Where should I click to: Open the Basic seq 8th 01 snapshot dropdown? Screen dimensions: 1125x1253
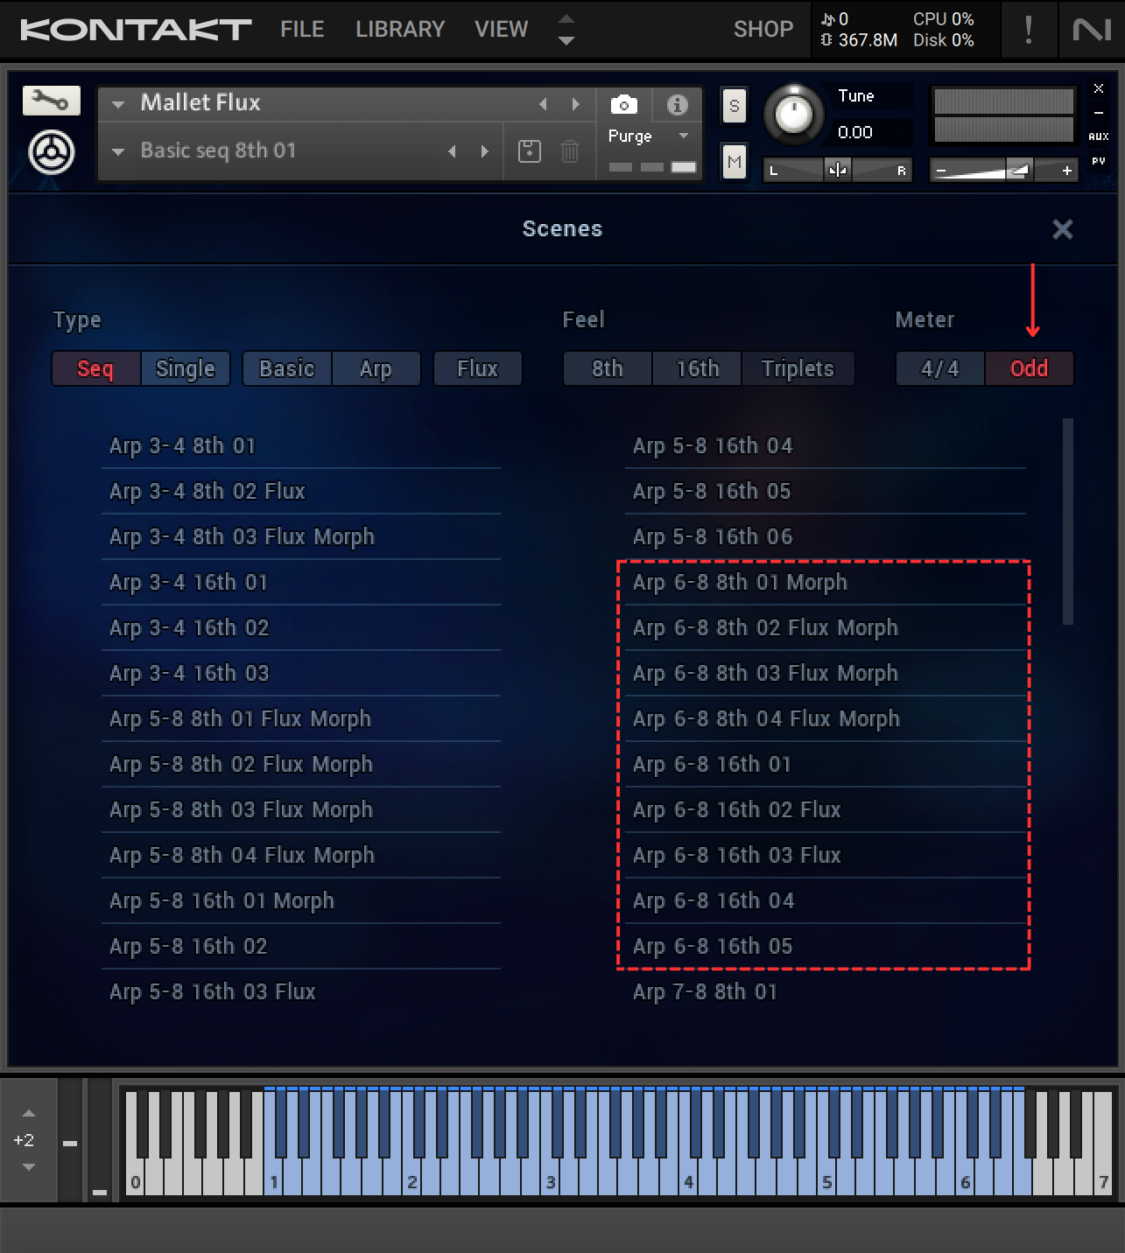[117, 151]
